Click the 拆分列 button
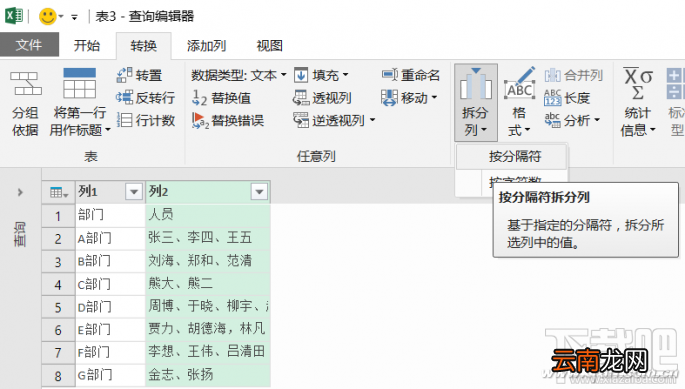Image resolution: width=685 pixels, height=389 pixels. [x=475, y=102]
